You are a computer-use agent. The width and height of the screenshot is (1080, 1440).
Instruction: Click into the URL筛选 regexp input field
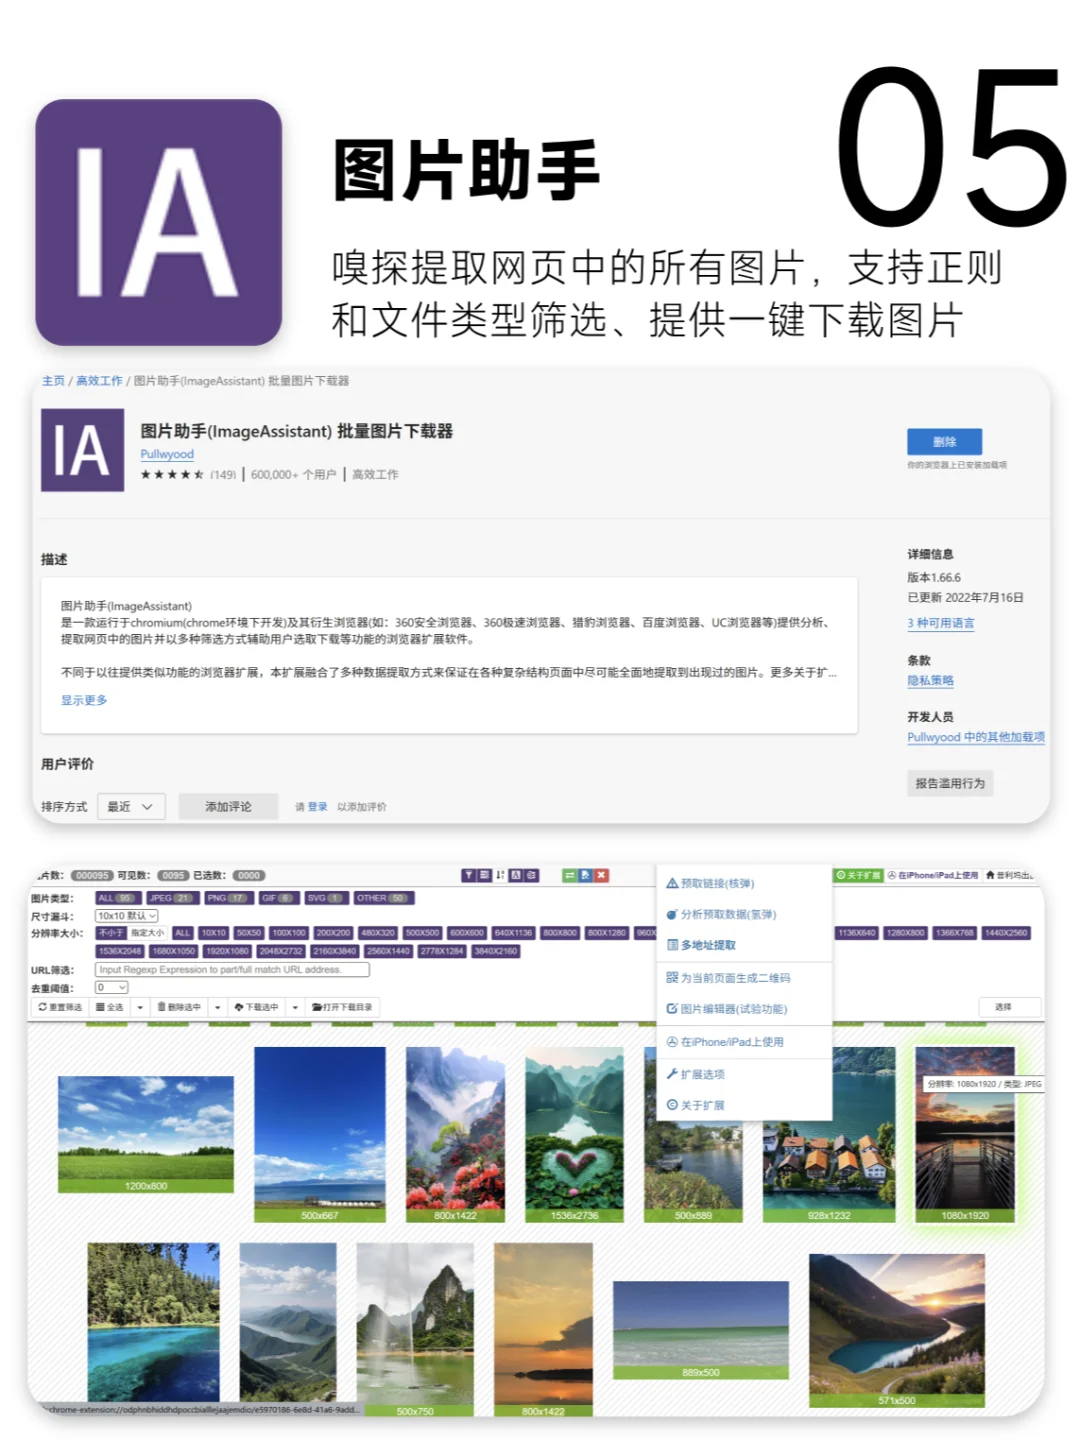[232, 969]
